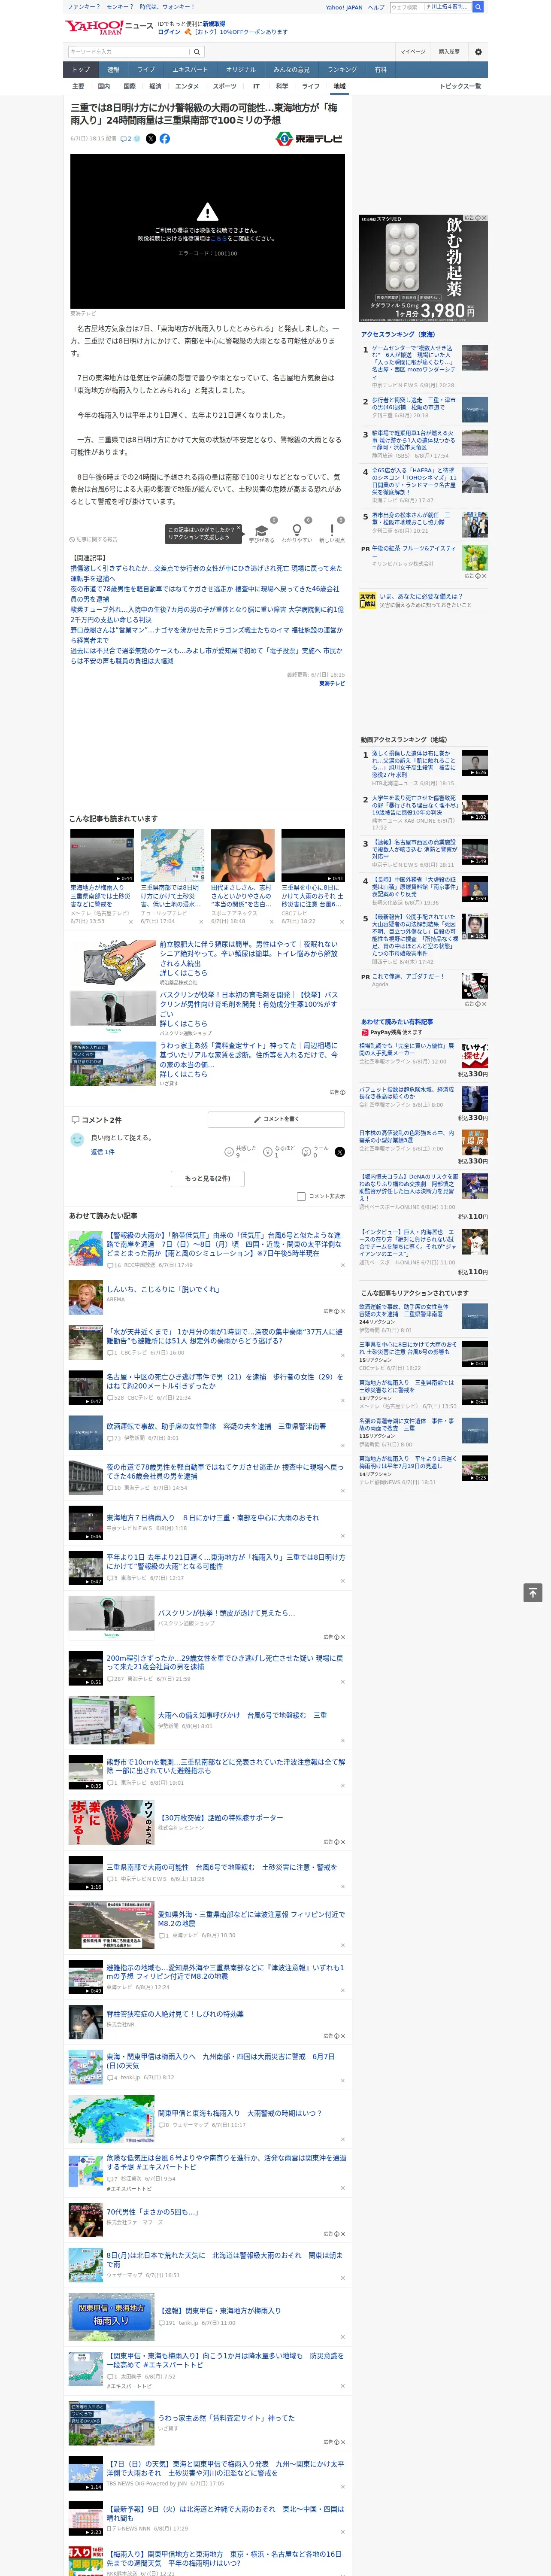Select the 科学 category
The height and width of the screenshot is (2576, 551).
282,86
